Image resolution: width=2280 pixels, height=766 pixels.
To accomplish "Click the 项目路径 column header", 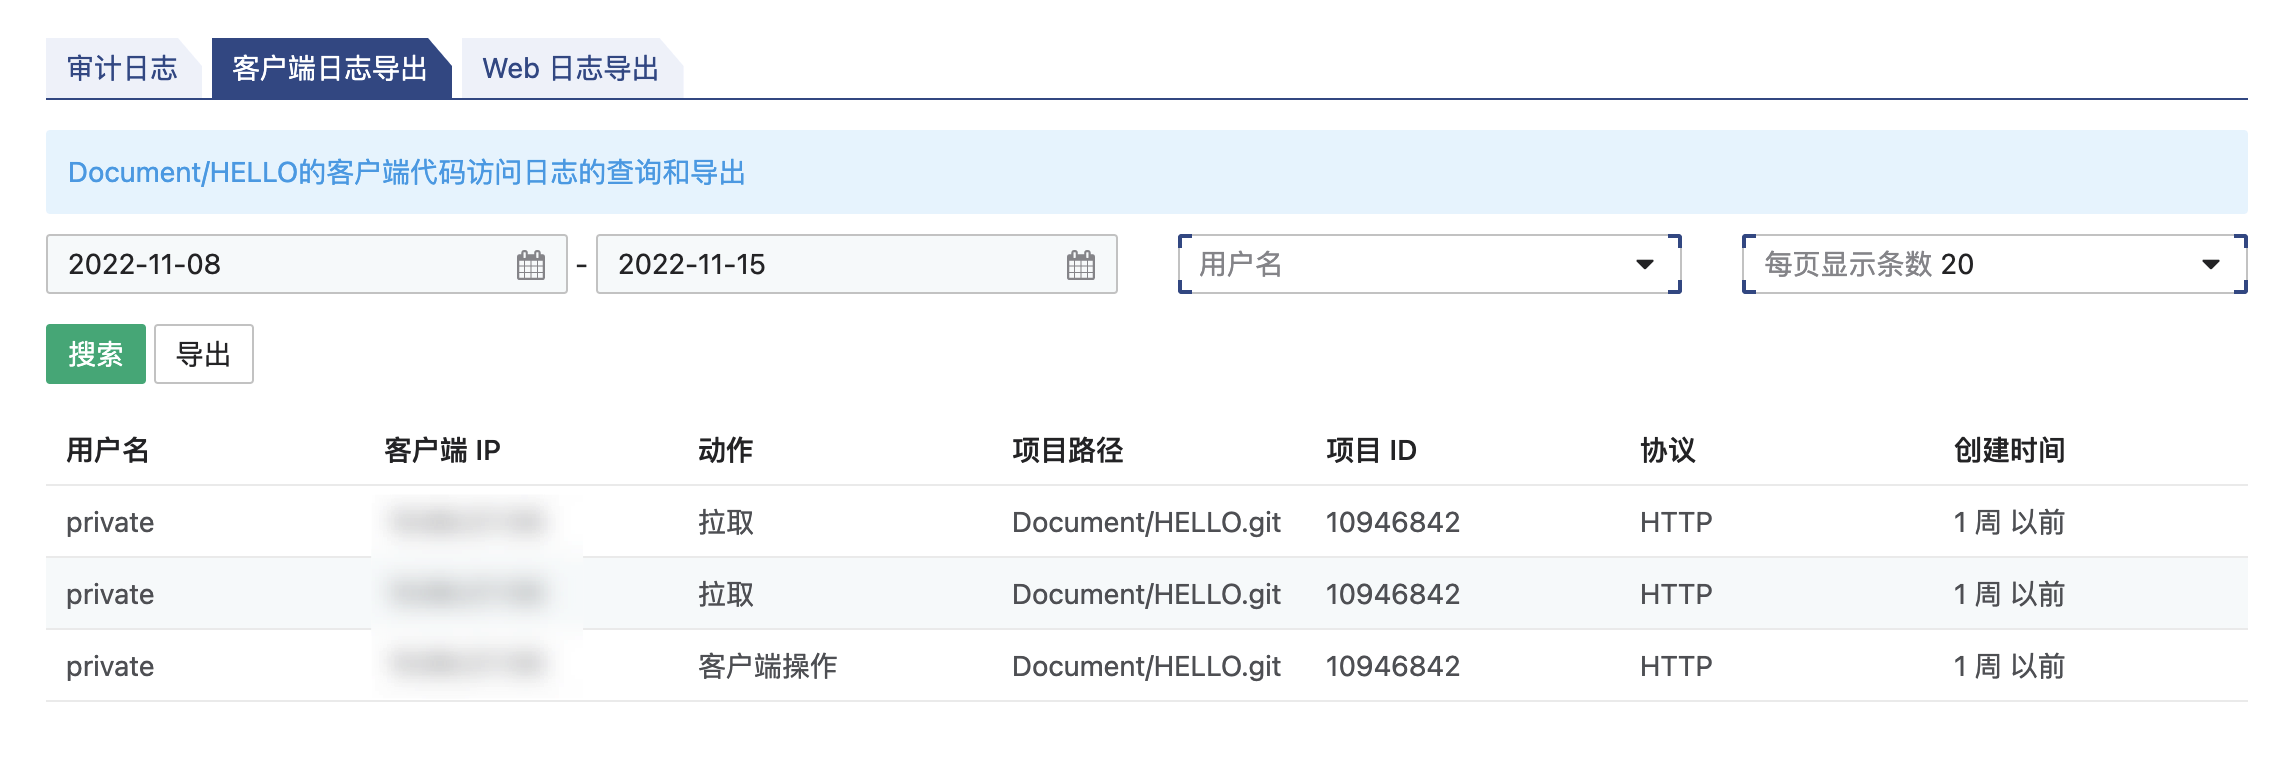I will [1067, 450].
